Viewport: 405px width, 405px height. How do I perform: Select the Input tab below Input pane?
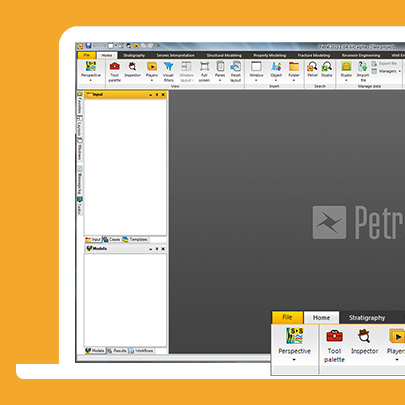click(93, 240)
